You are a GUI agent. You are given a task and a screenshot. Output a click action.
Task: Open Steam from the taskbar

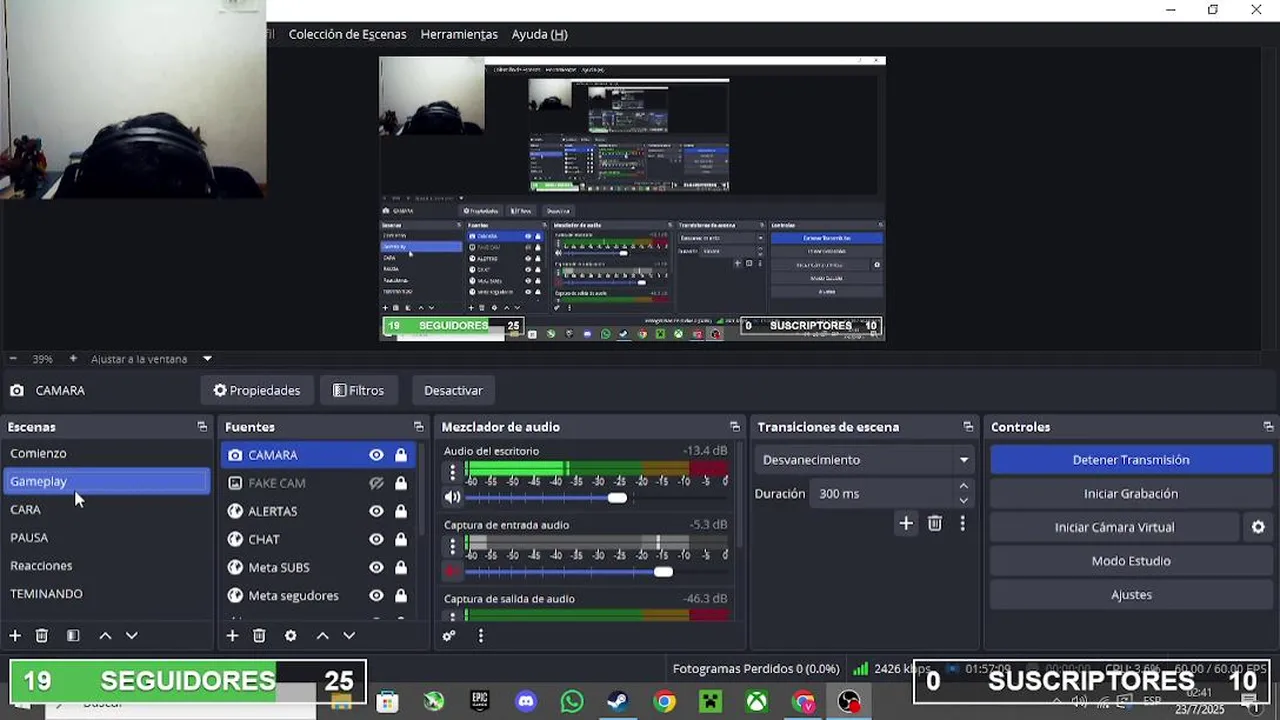coord(618,702)
